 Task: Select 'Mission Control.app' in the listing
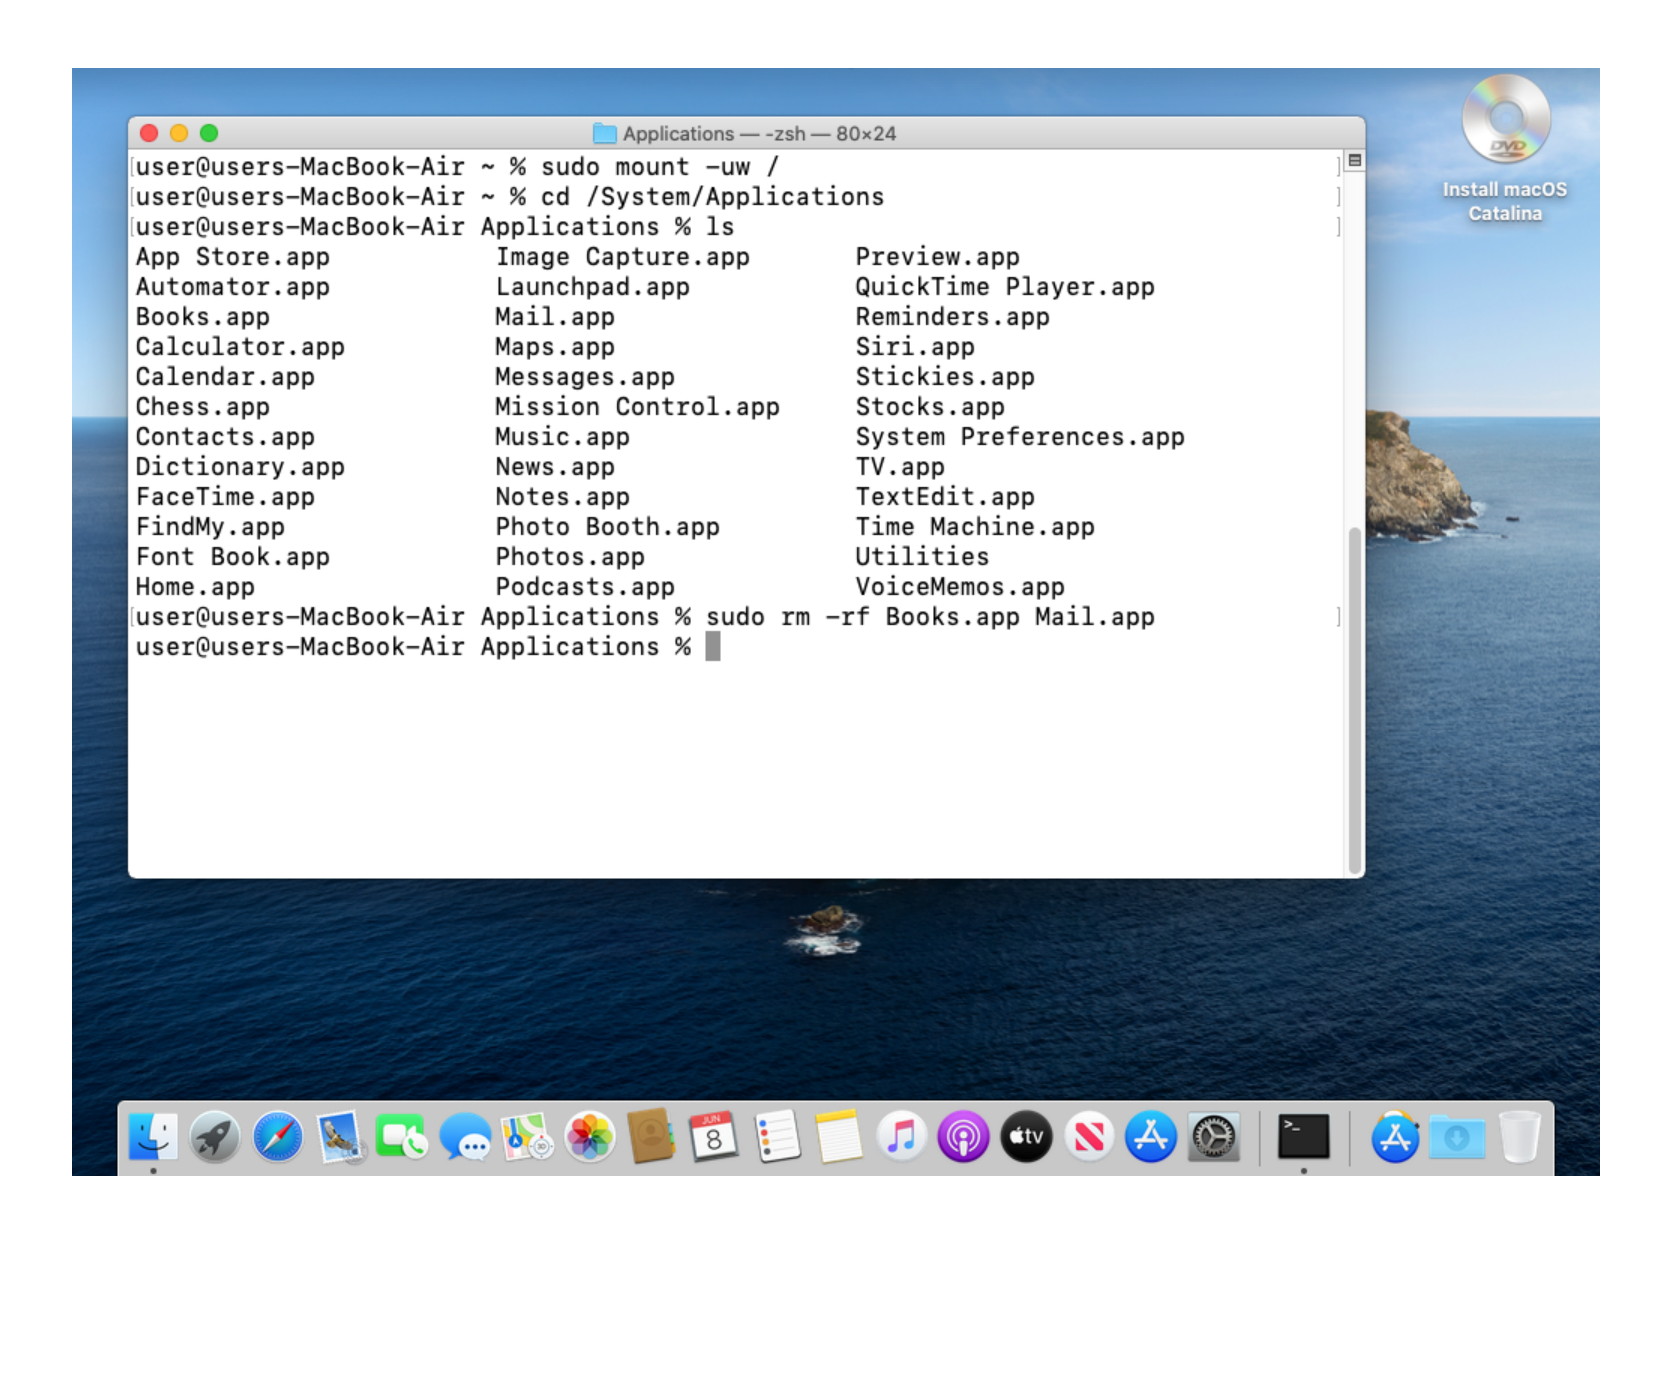[638, 407]
